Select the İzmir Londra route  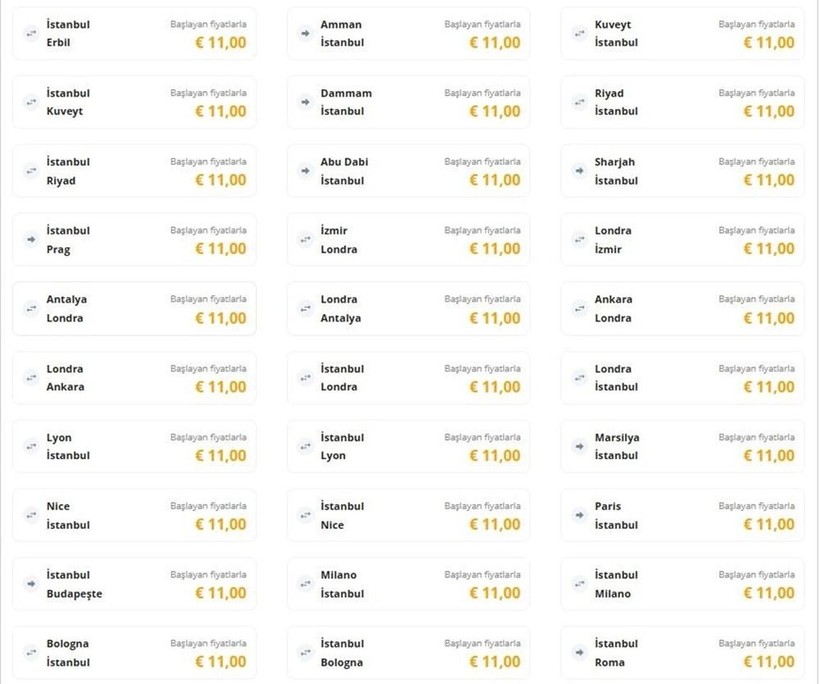(339, 240)
